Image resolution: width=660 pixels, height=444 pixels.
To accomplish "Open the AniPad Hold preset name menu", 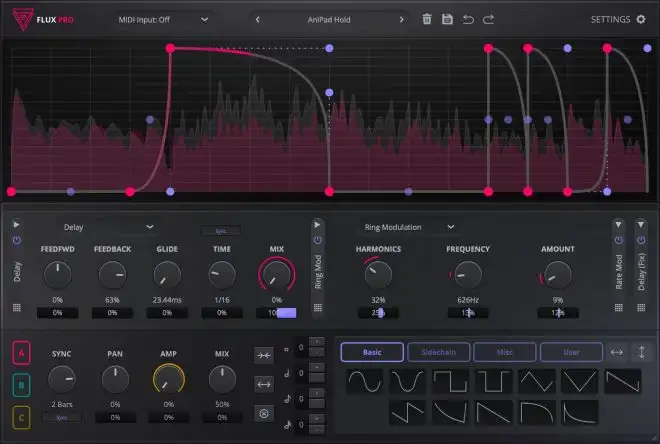I will [329, 20].
